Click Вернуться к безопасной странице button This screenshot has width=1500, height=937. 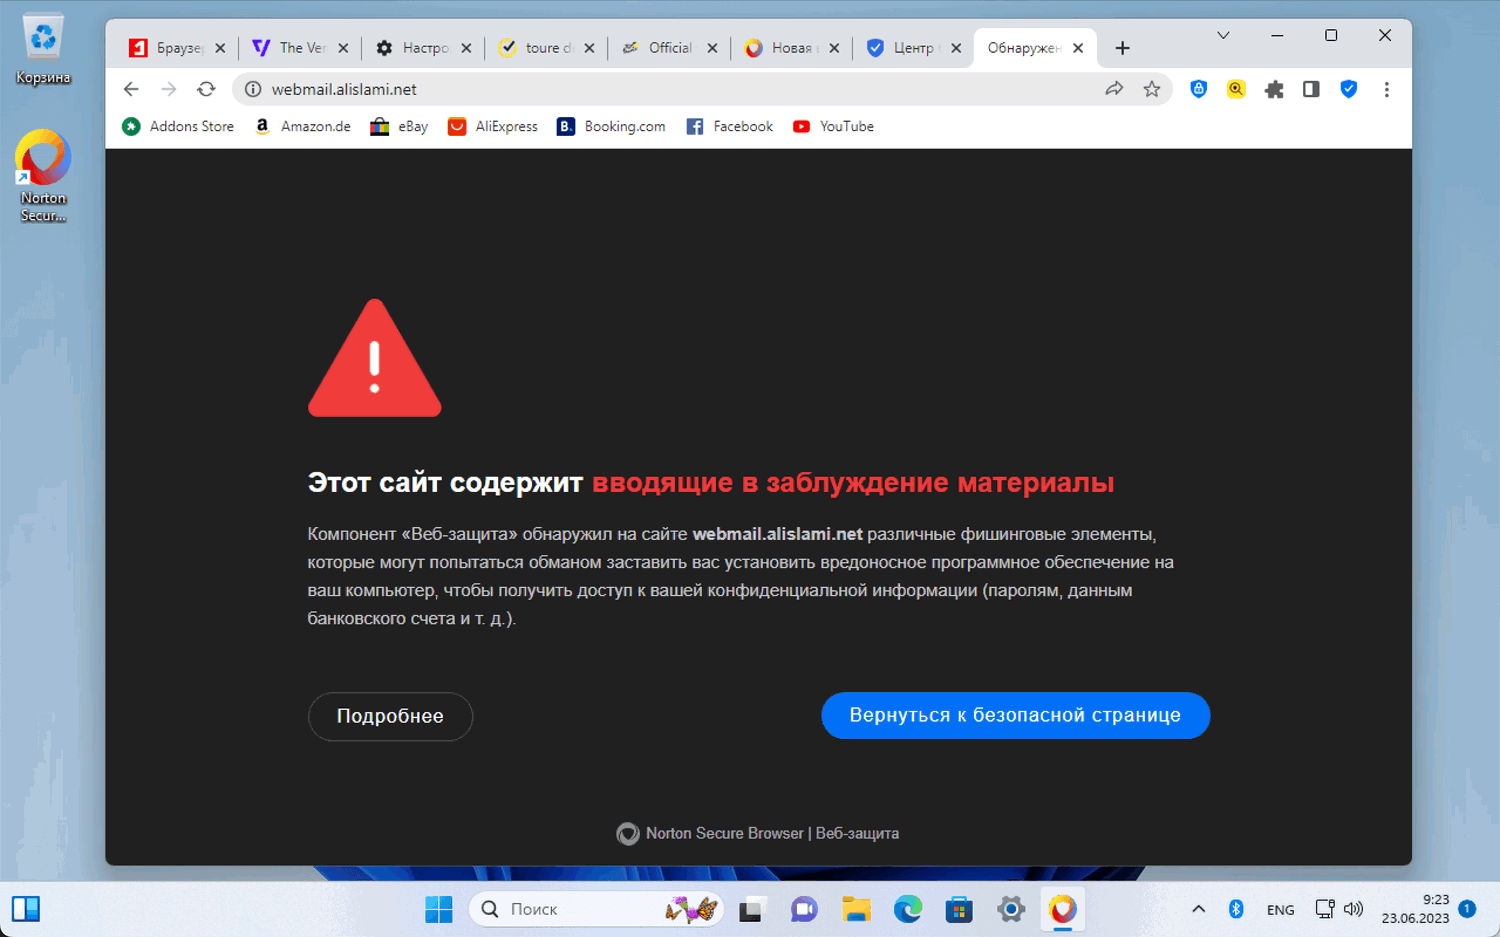pyautogui.click(x=1015, y=715)
